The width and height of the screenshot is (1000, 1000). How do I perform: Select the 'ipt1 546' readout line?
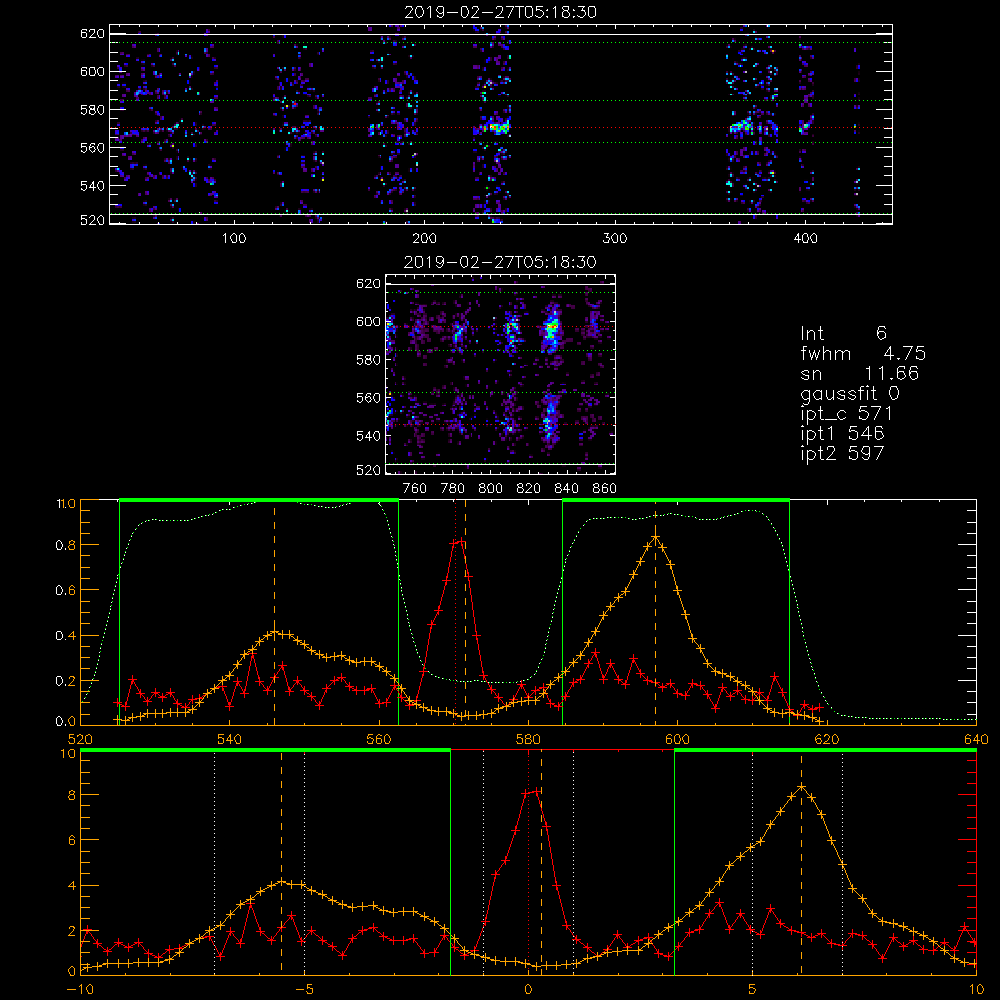point(842,434)
